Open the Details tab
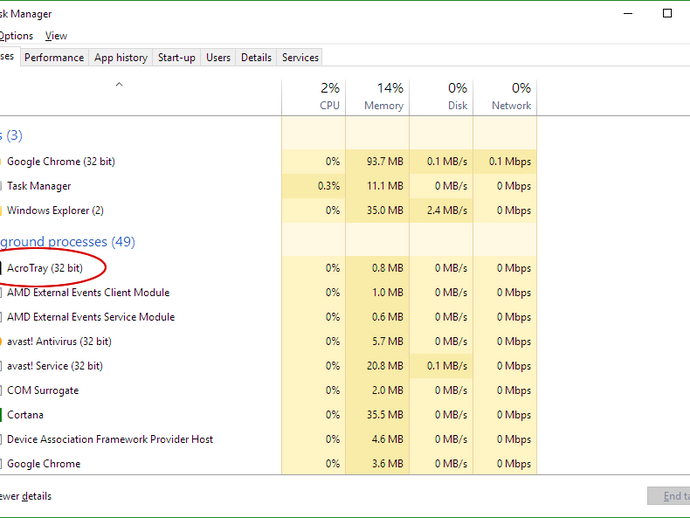 pos(256,57)
